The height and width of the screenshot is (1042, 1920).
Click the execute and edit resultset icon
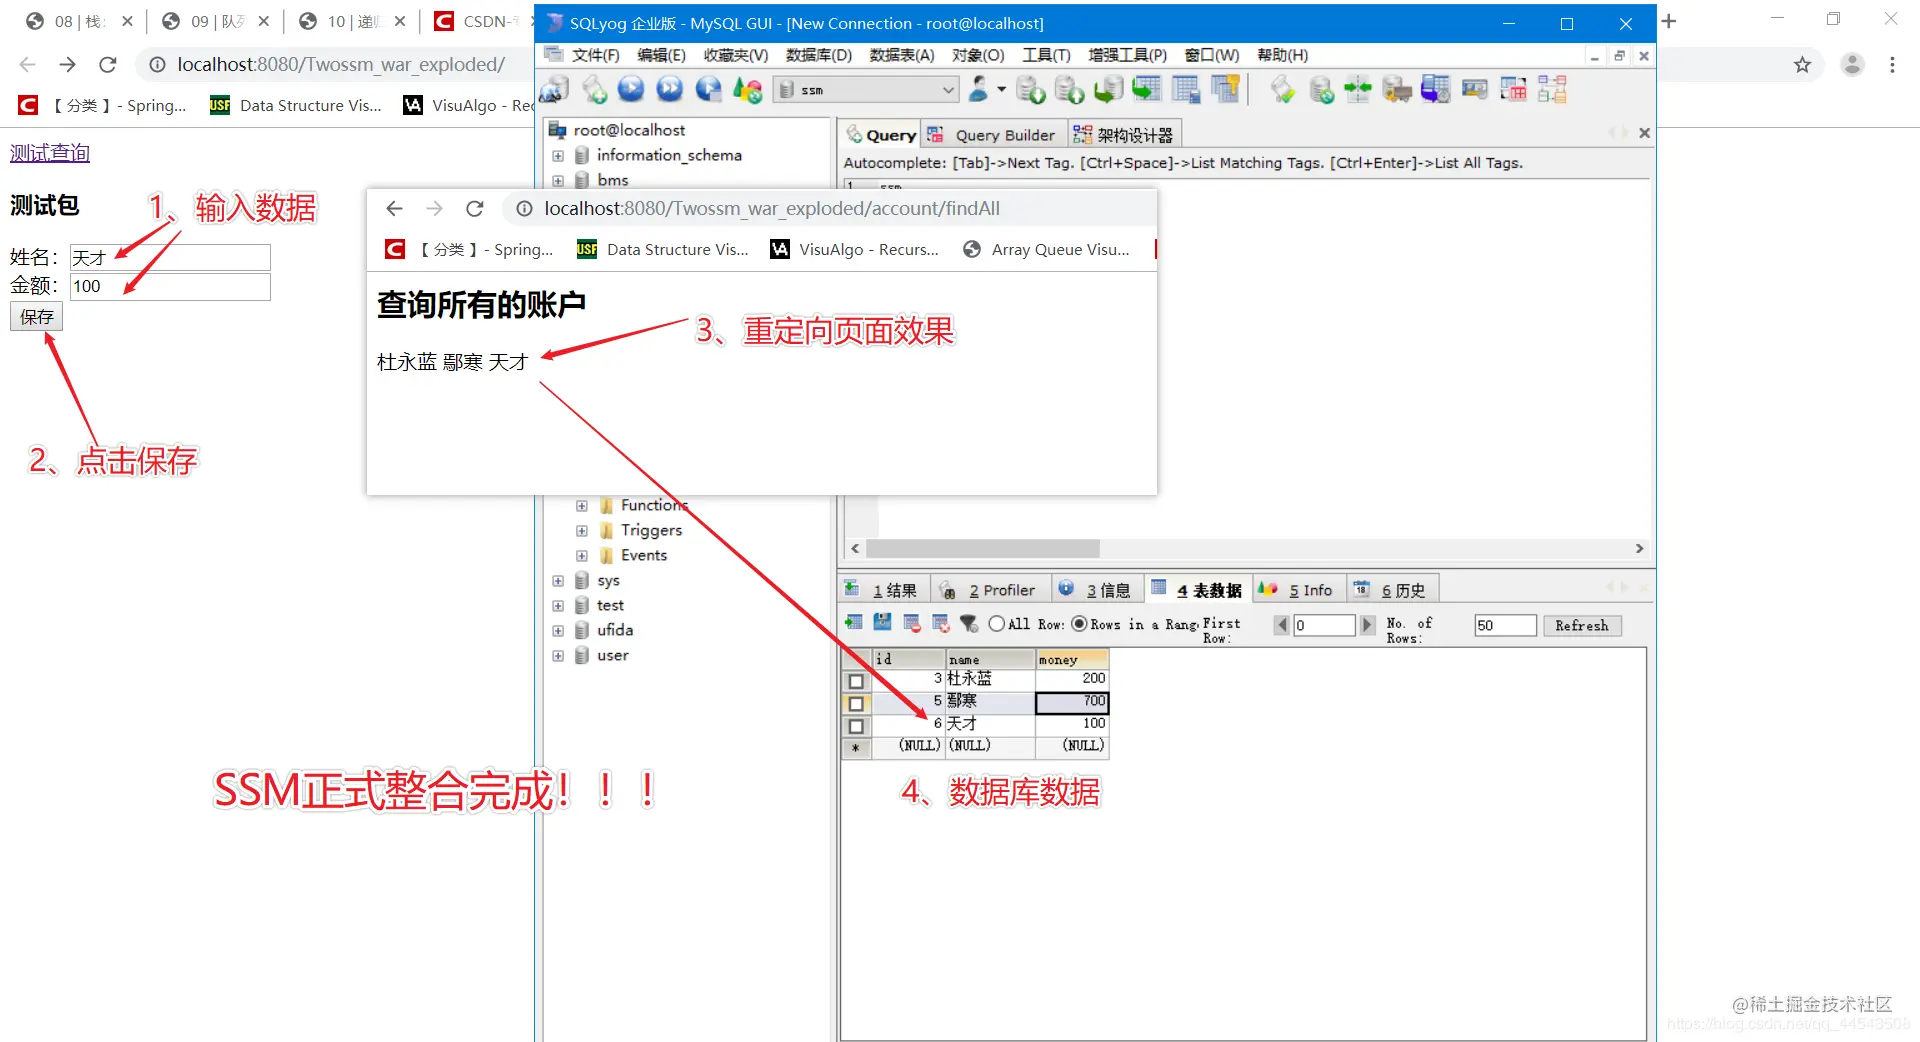tap(708, 90)
